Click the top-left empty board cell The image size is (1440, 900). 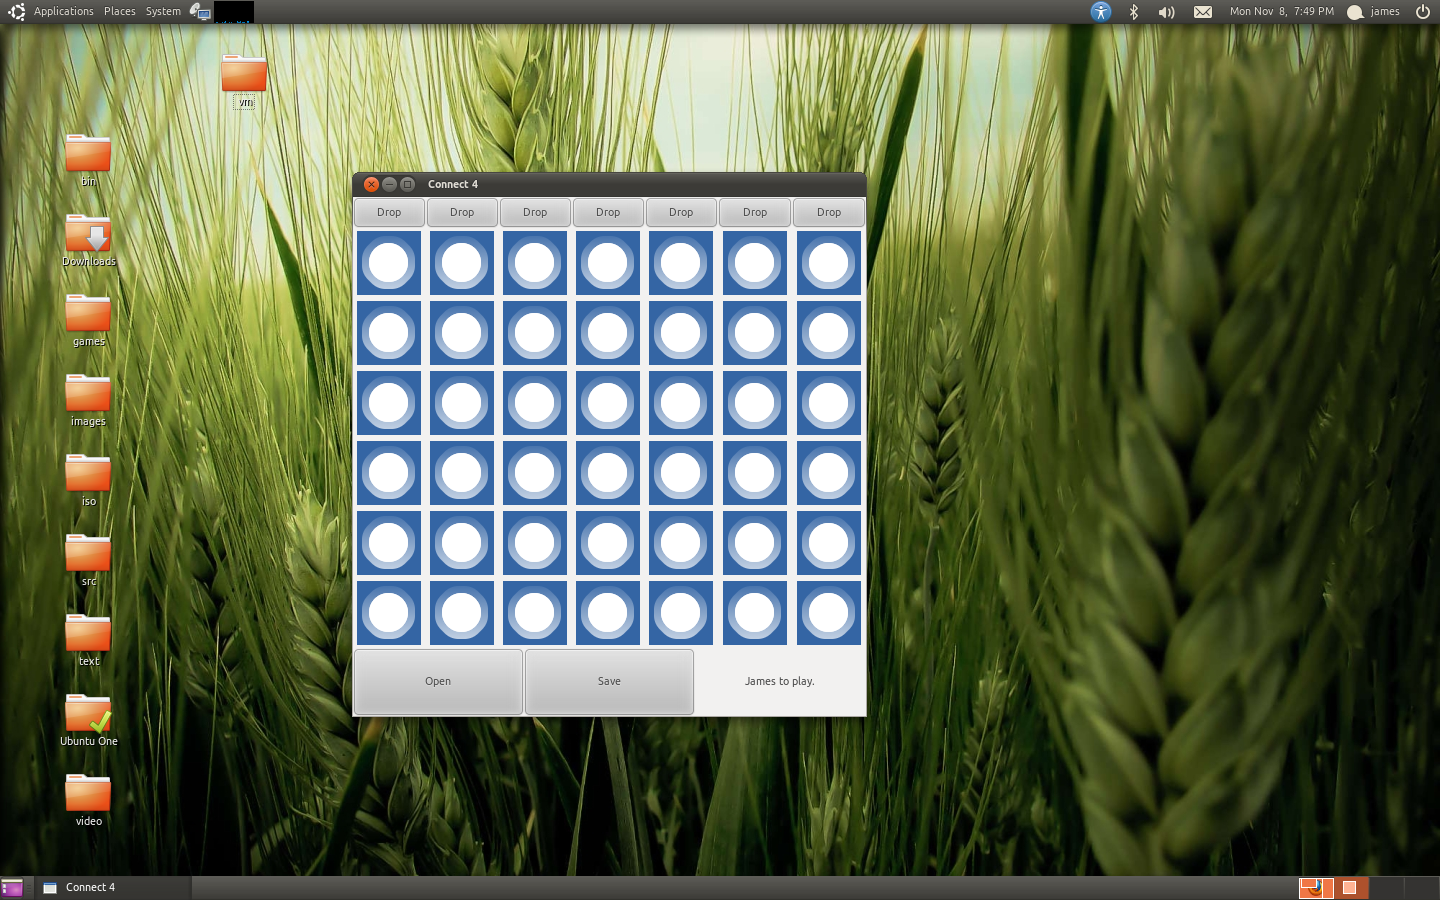tap(389, 263)
